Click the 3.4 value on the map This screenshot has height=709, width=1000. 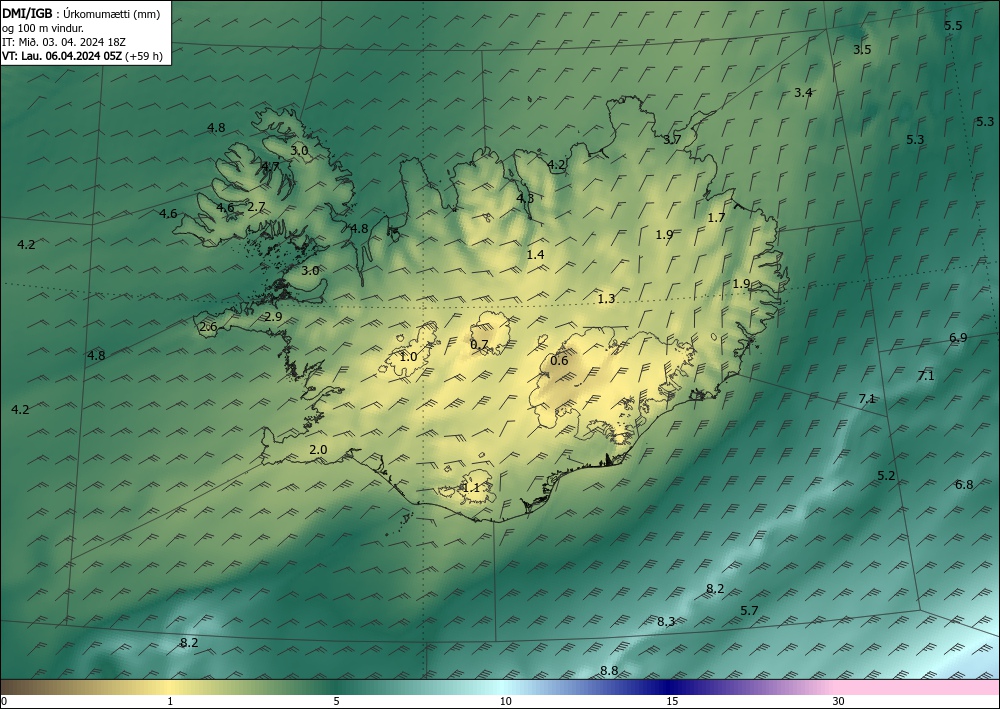pos(803,92)
